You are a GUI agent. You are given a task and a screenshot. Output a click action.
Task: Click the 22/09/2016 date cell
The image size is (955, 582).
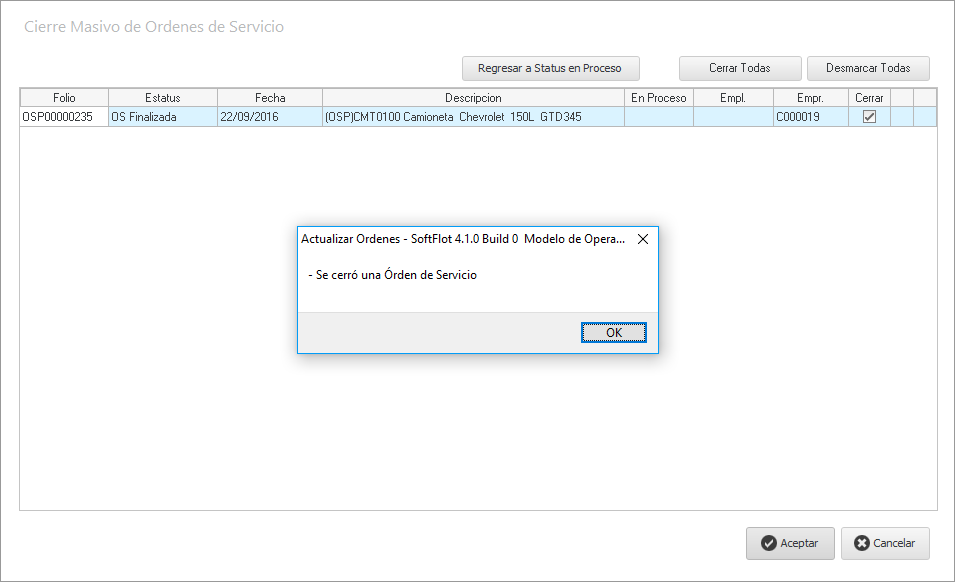tap(269, 117)
